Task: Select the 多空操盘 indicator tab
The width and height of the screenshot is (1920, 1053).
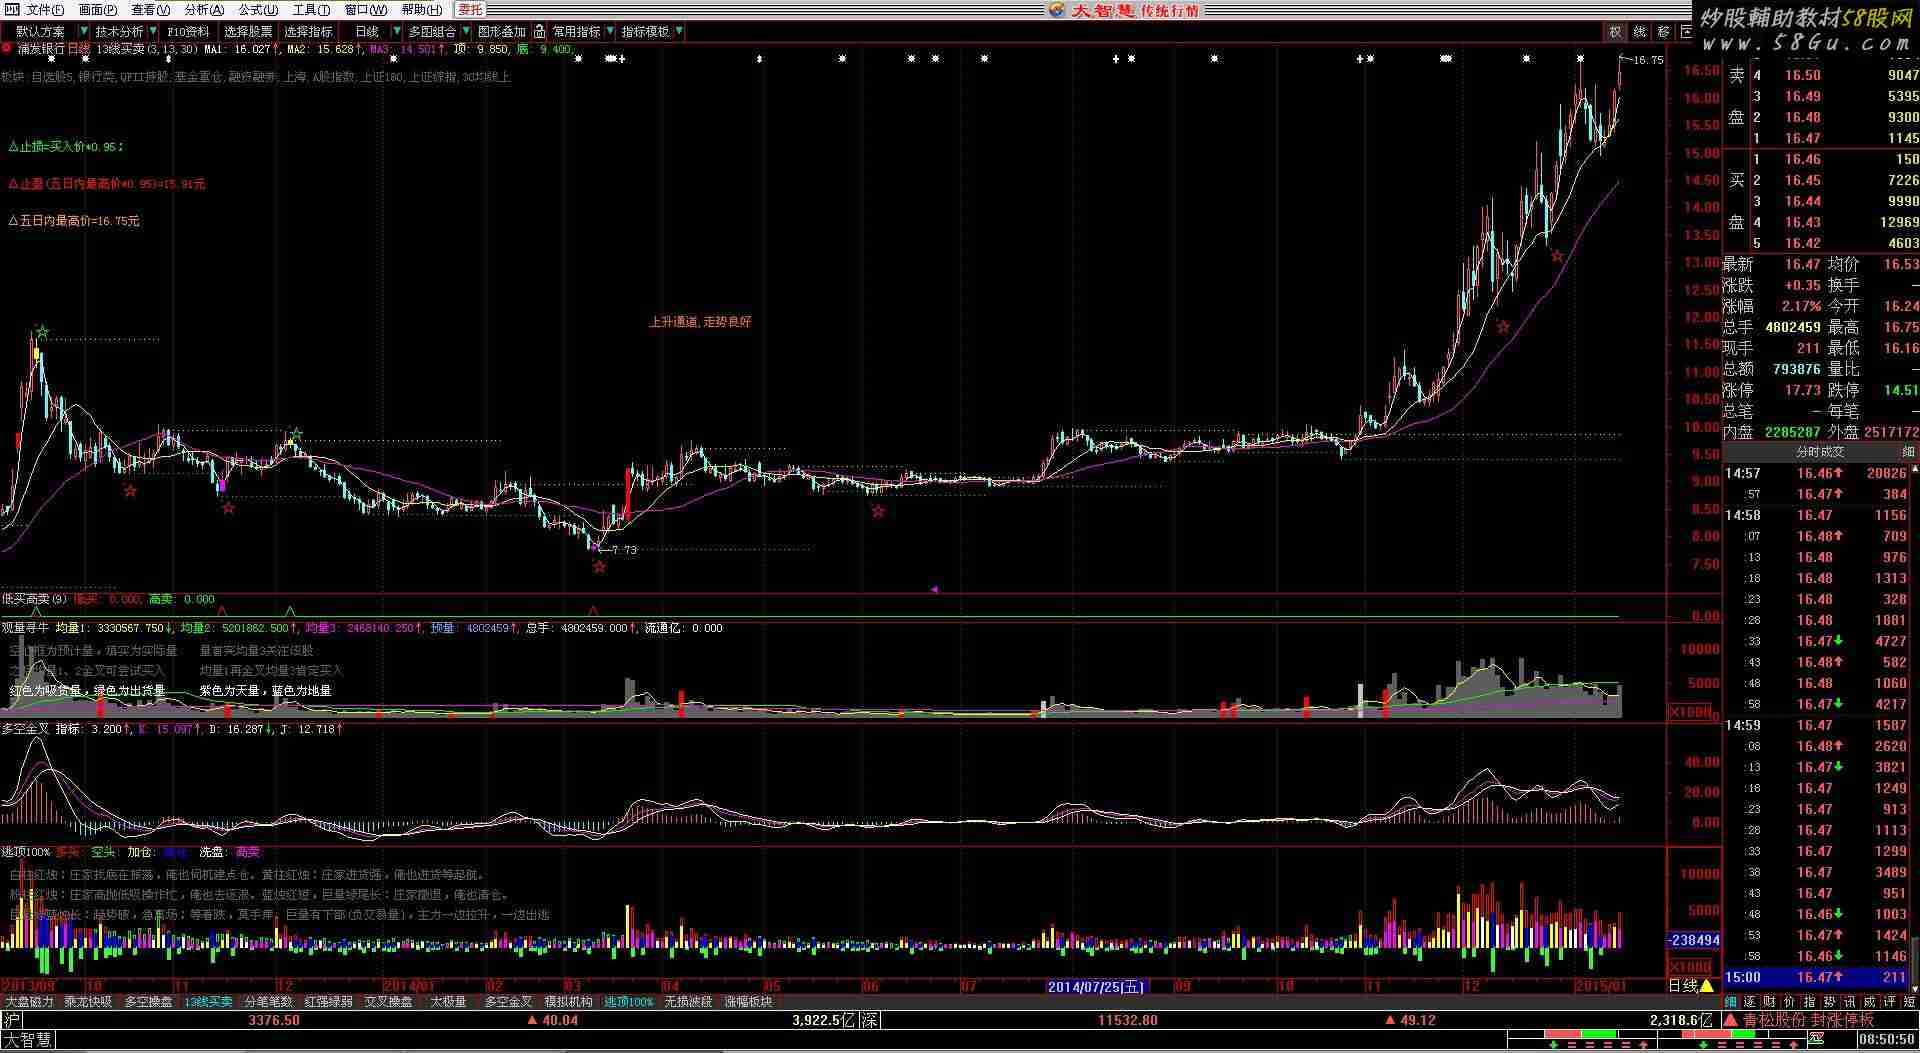Action: pos(148,1001)
